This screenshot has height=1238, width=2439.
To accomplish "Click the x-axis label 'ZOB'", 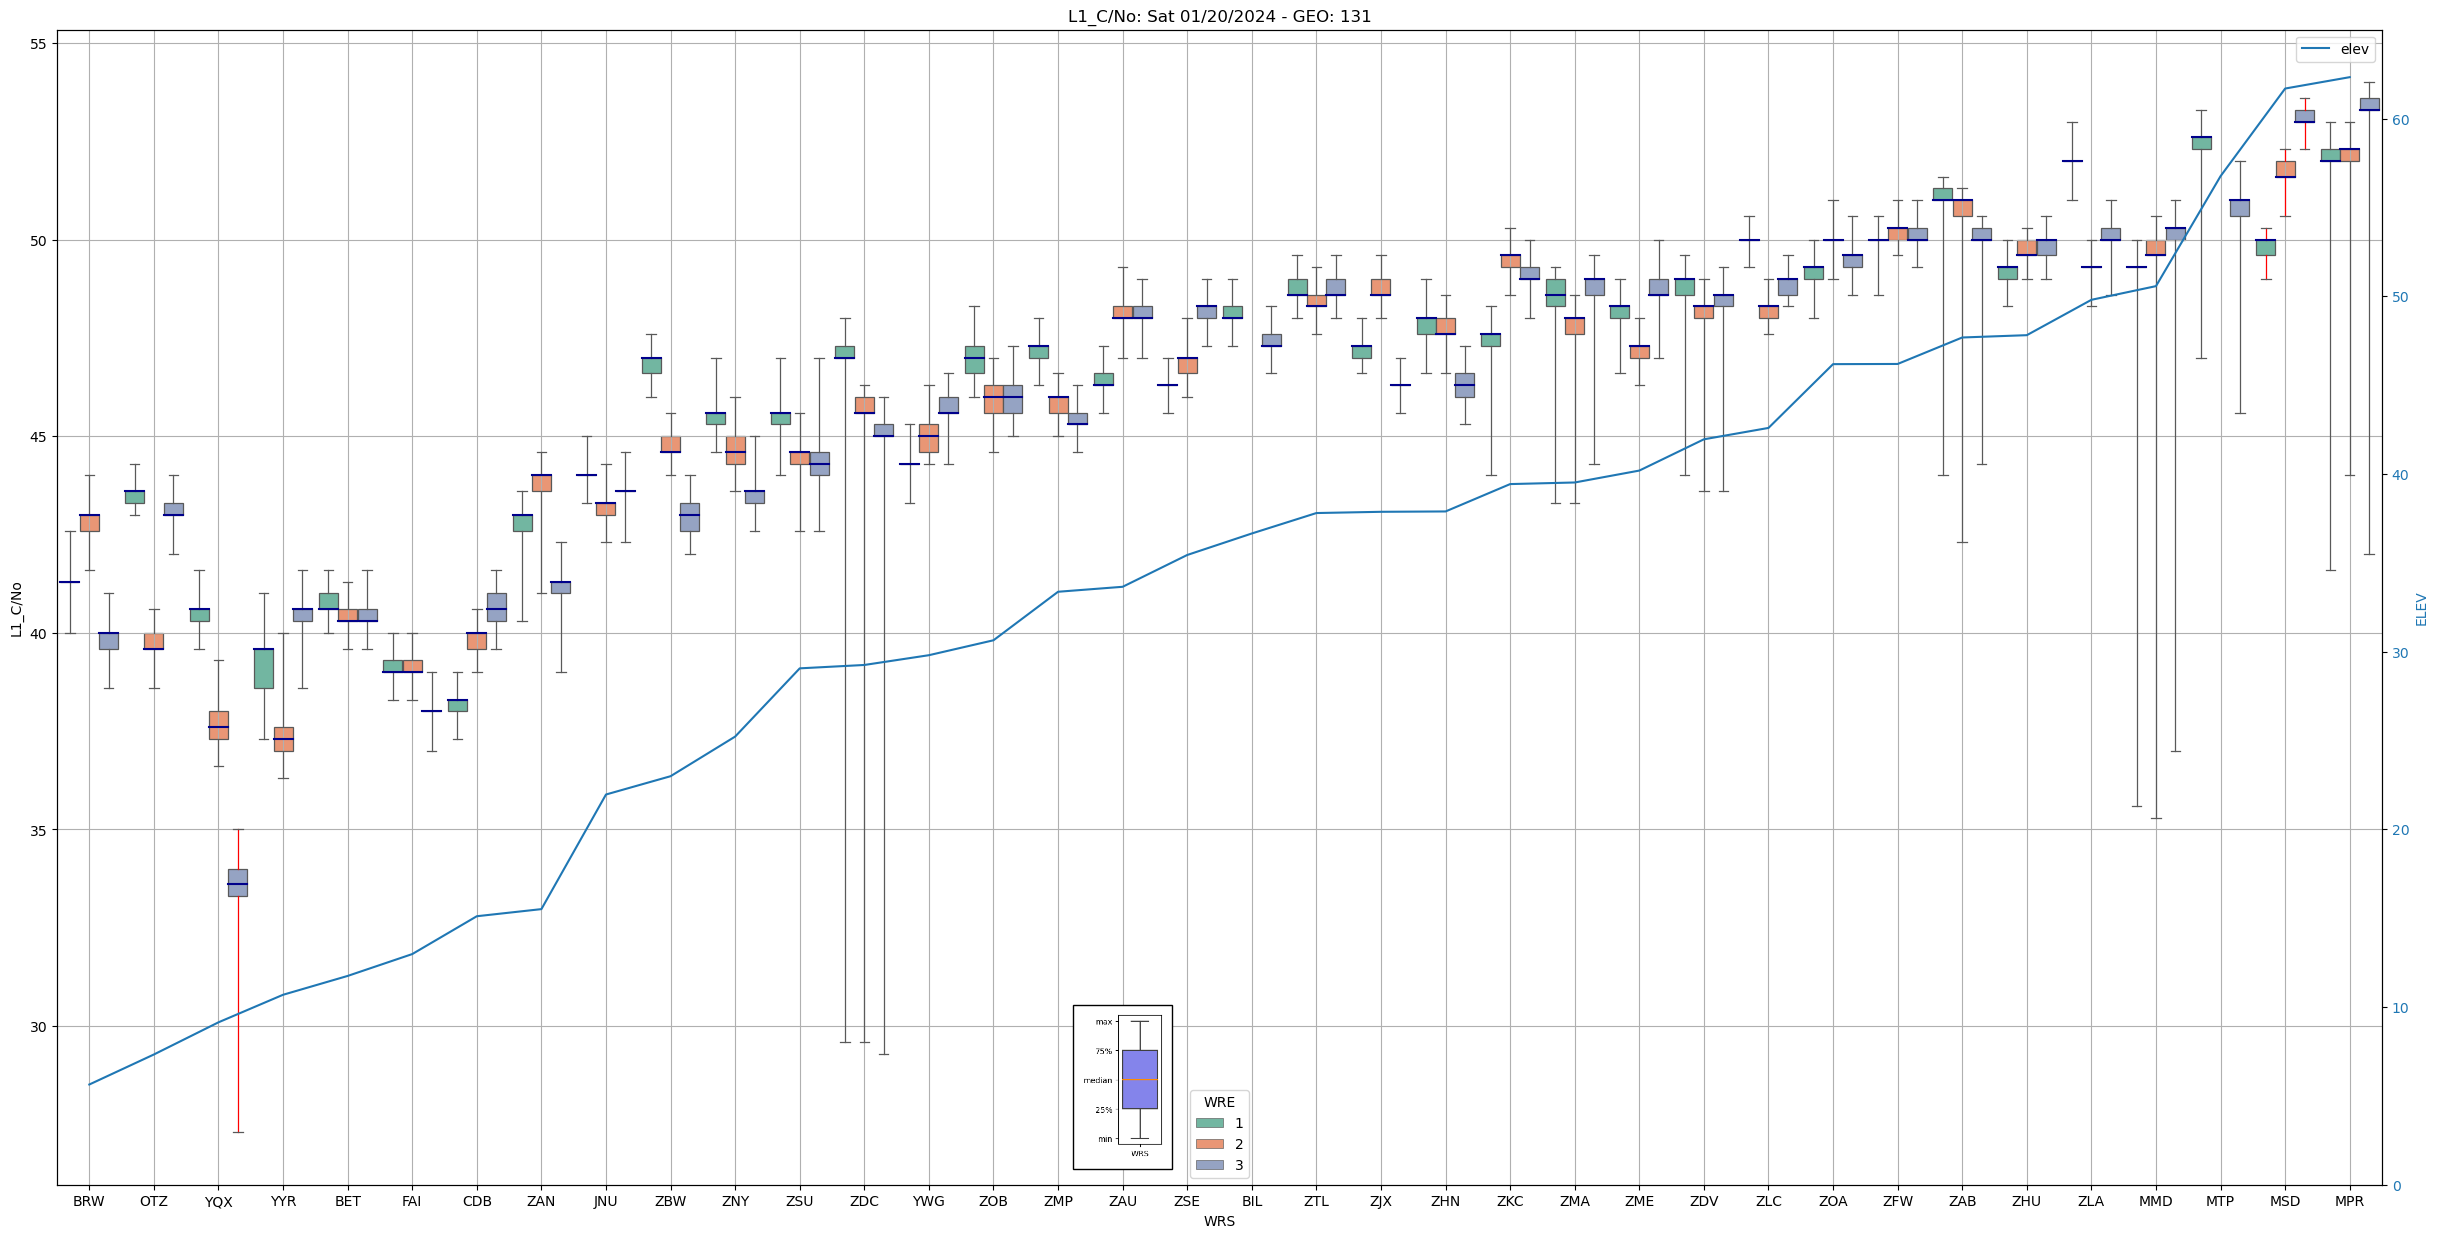I will tap(993, 1201).
